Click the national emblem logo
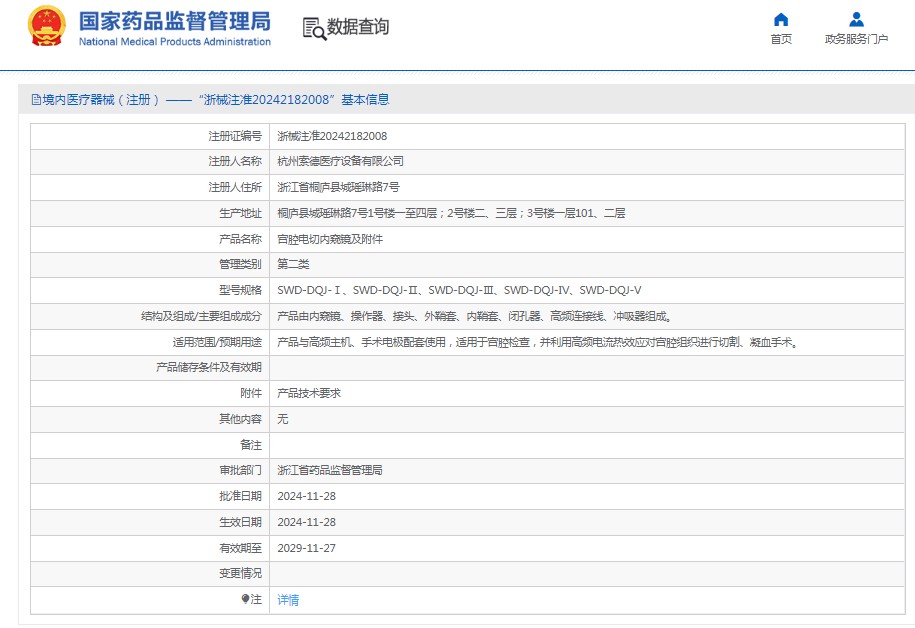The width and height of the screenshot is (915, 628). click(46, 26)
